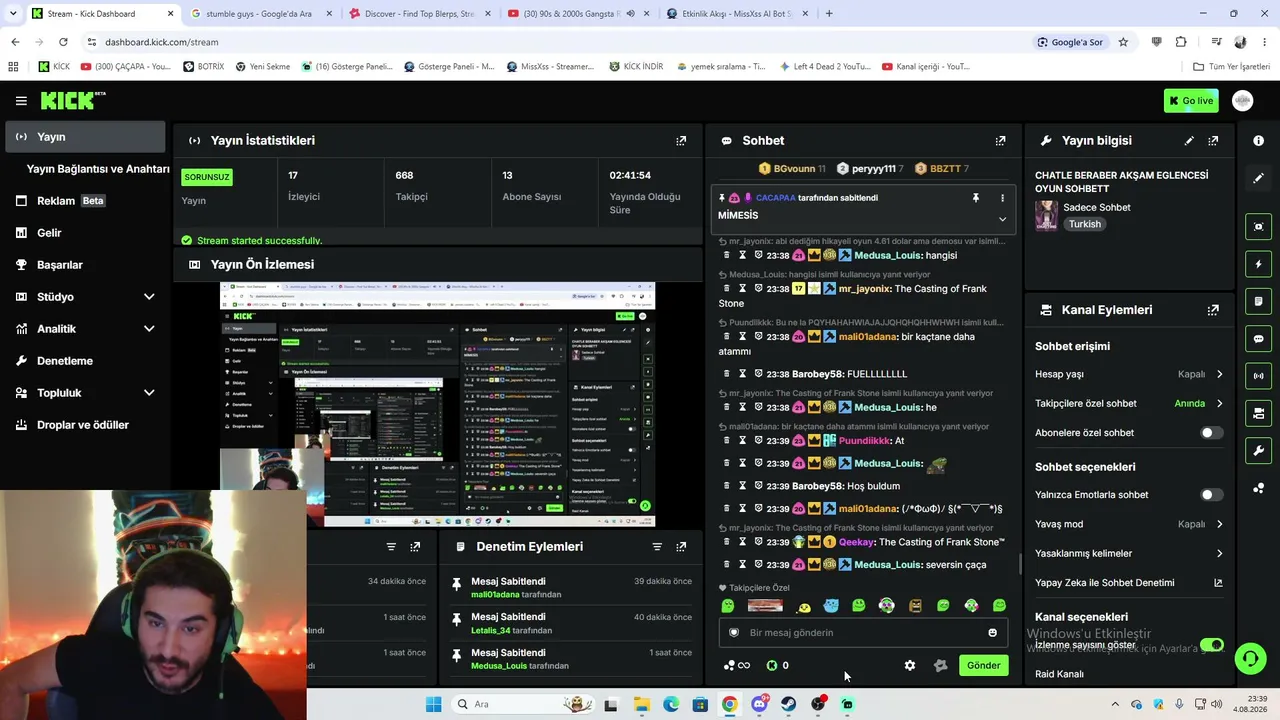
Task: Click the pencil edit icon in the right sidebar
Action: pos(1258,178)
